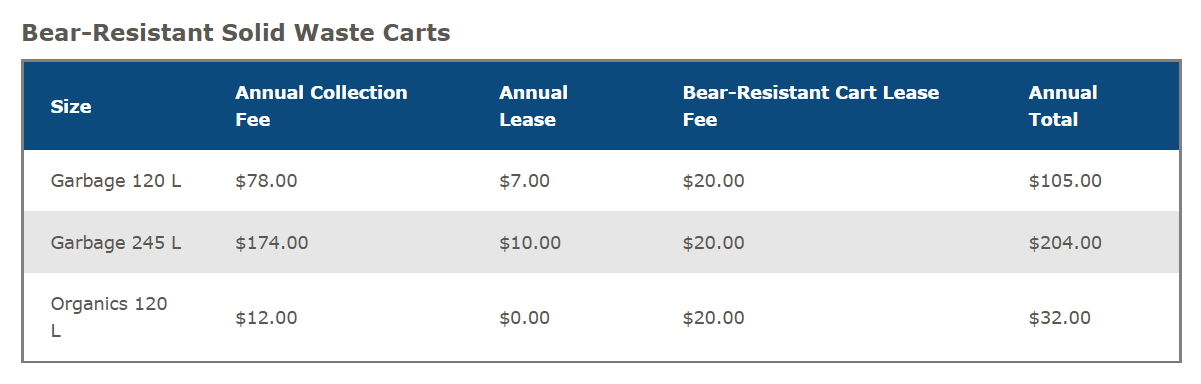
Task: Click the $20.00 fee in Garbage 245 L row
Action: (714, 242)
